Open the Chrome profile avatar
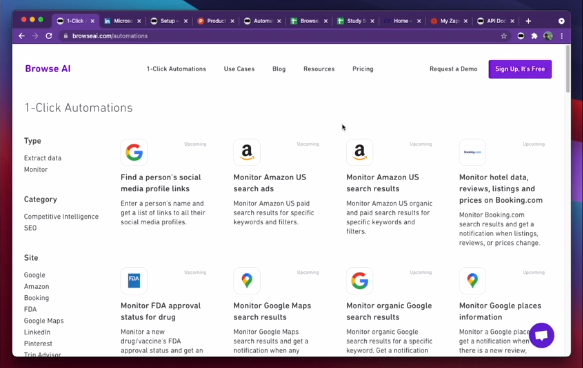Screen dimensions: 583x368 (x=548, y=36)
